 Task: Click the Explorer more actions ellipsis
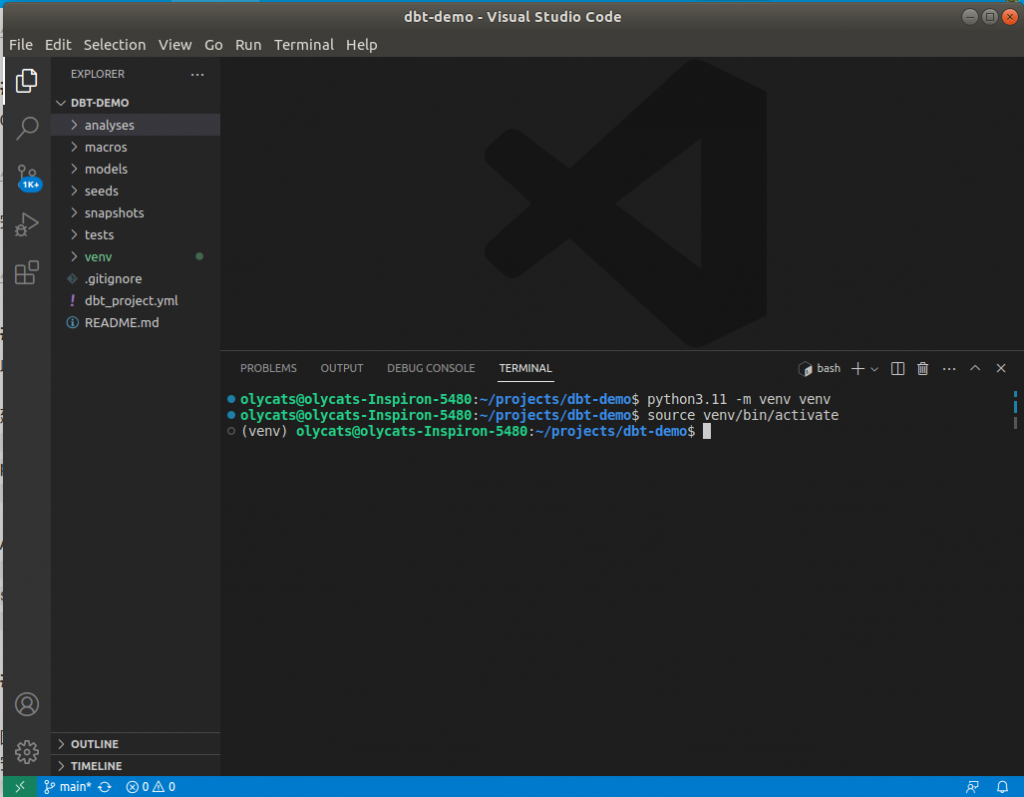(x=197, y=74)
